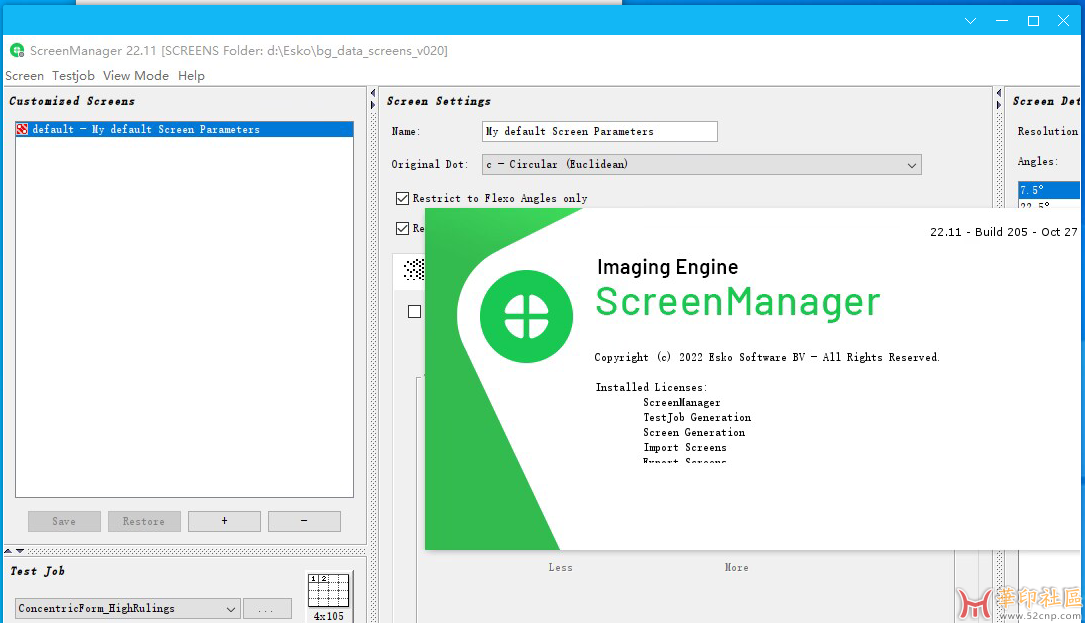The image size is (1085, 623).
Task: Open the Original Dot dropdown
Action: point(702,165)
